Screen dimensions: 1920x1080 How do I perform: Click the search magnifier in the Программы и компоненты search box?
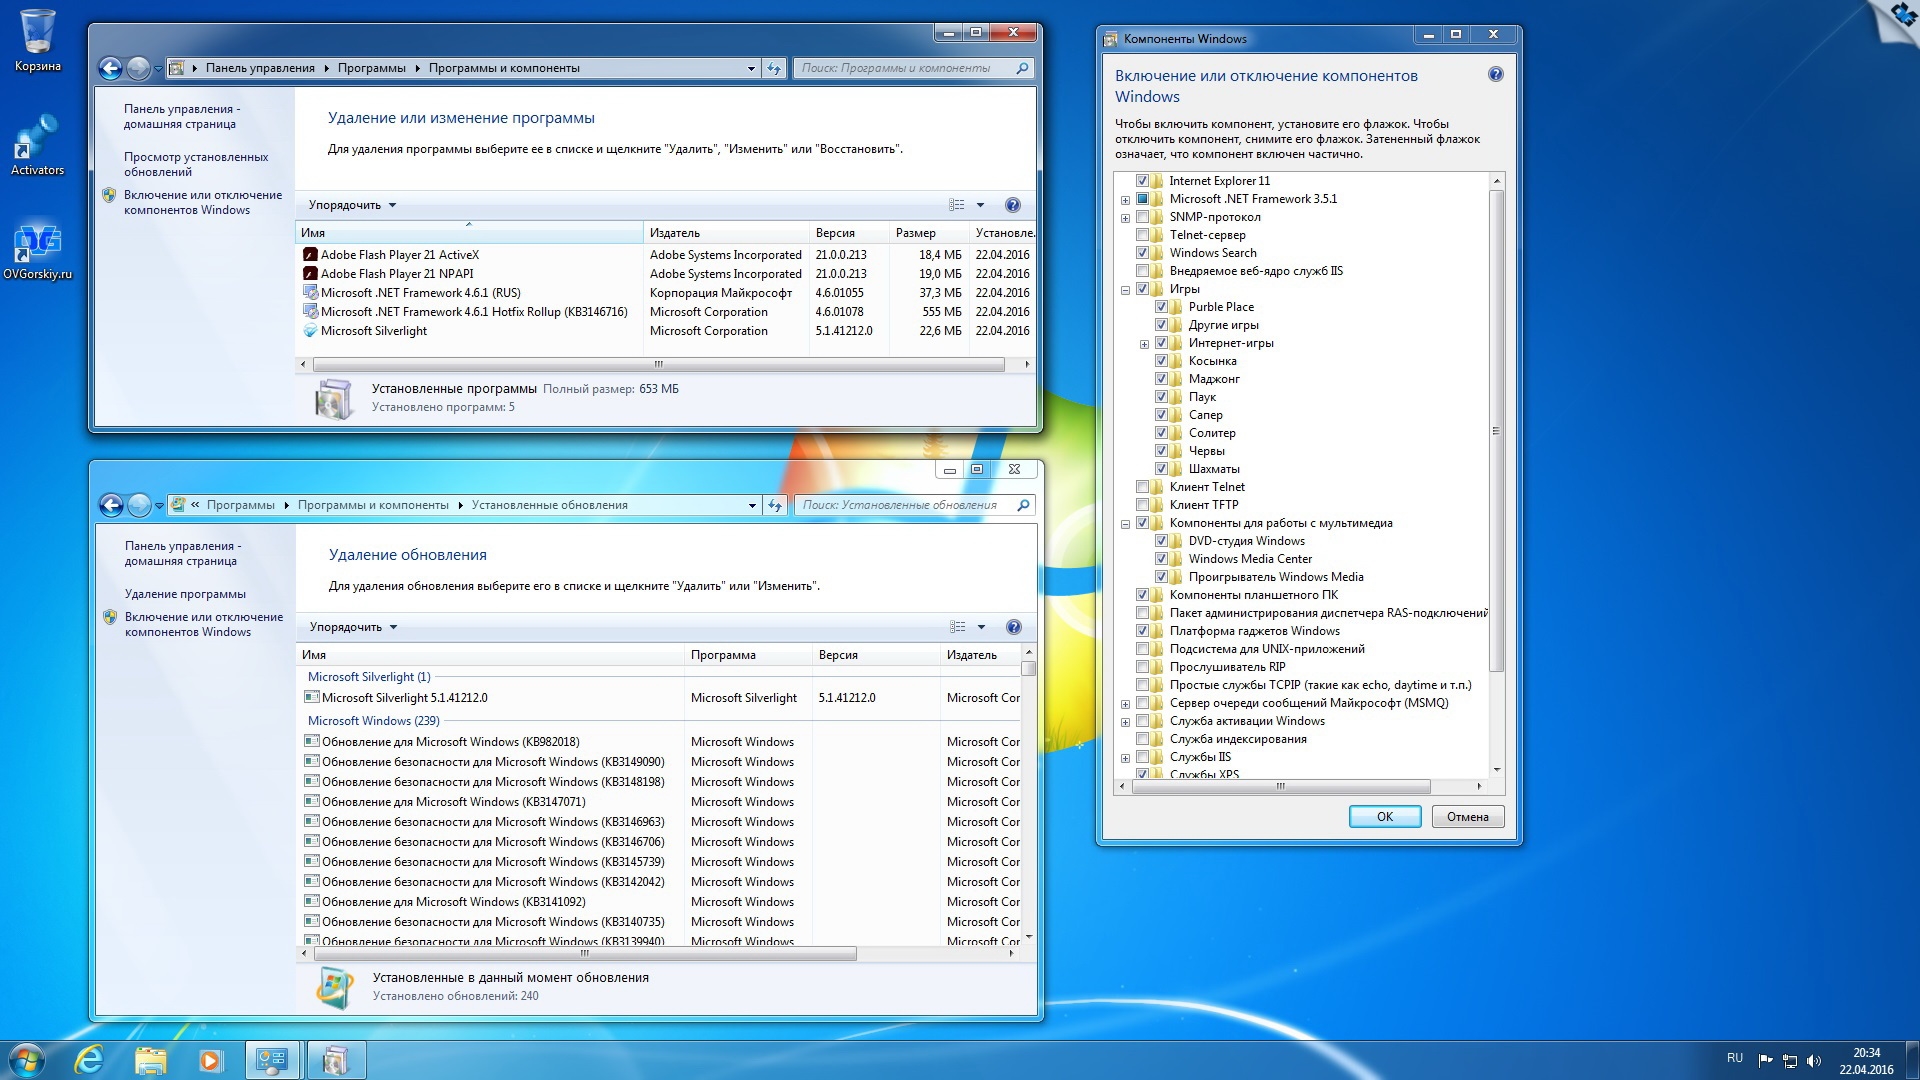pyautogui.click(x=1022, y=68)
